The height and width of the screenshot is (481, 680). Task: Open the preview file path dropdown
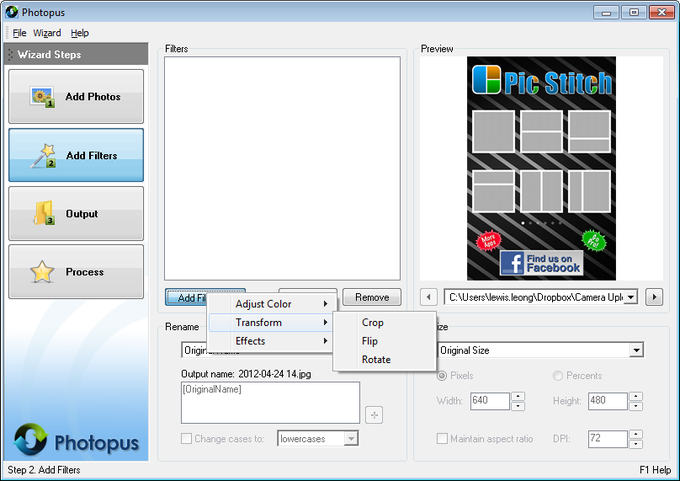click(631, 298)
